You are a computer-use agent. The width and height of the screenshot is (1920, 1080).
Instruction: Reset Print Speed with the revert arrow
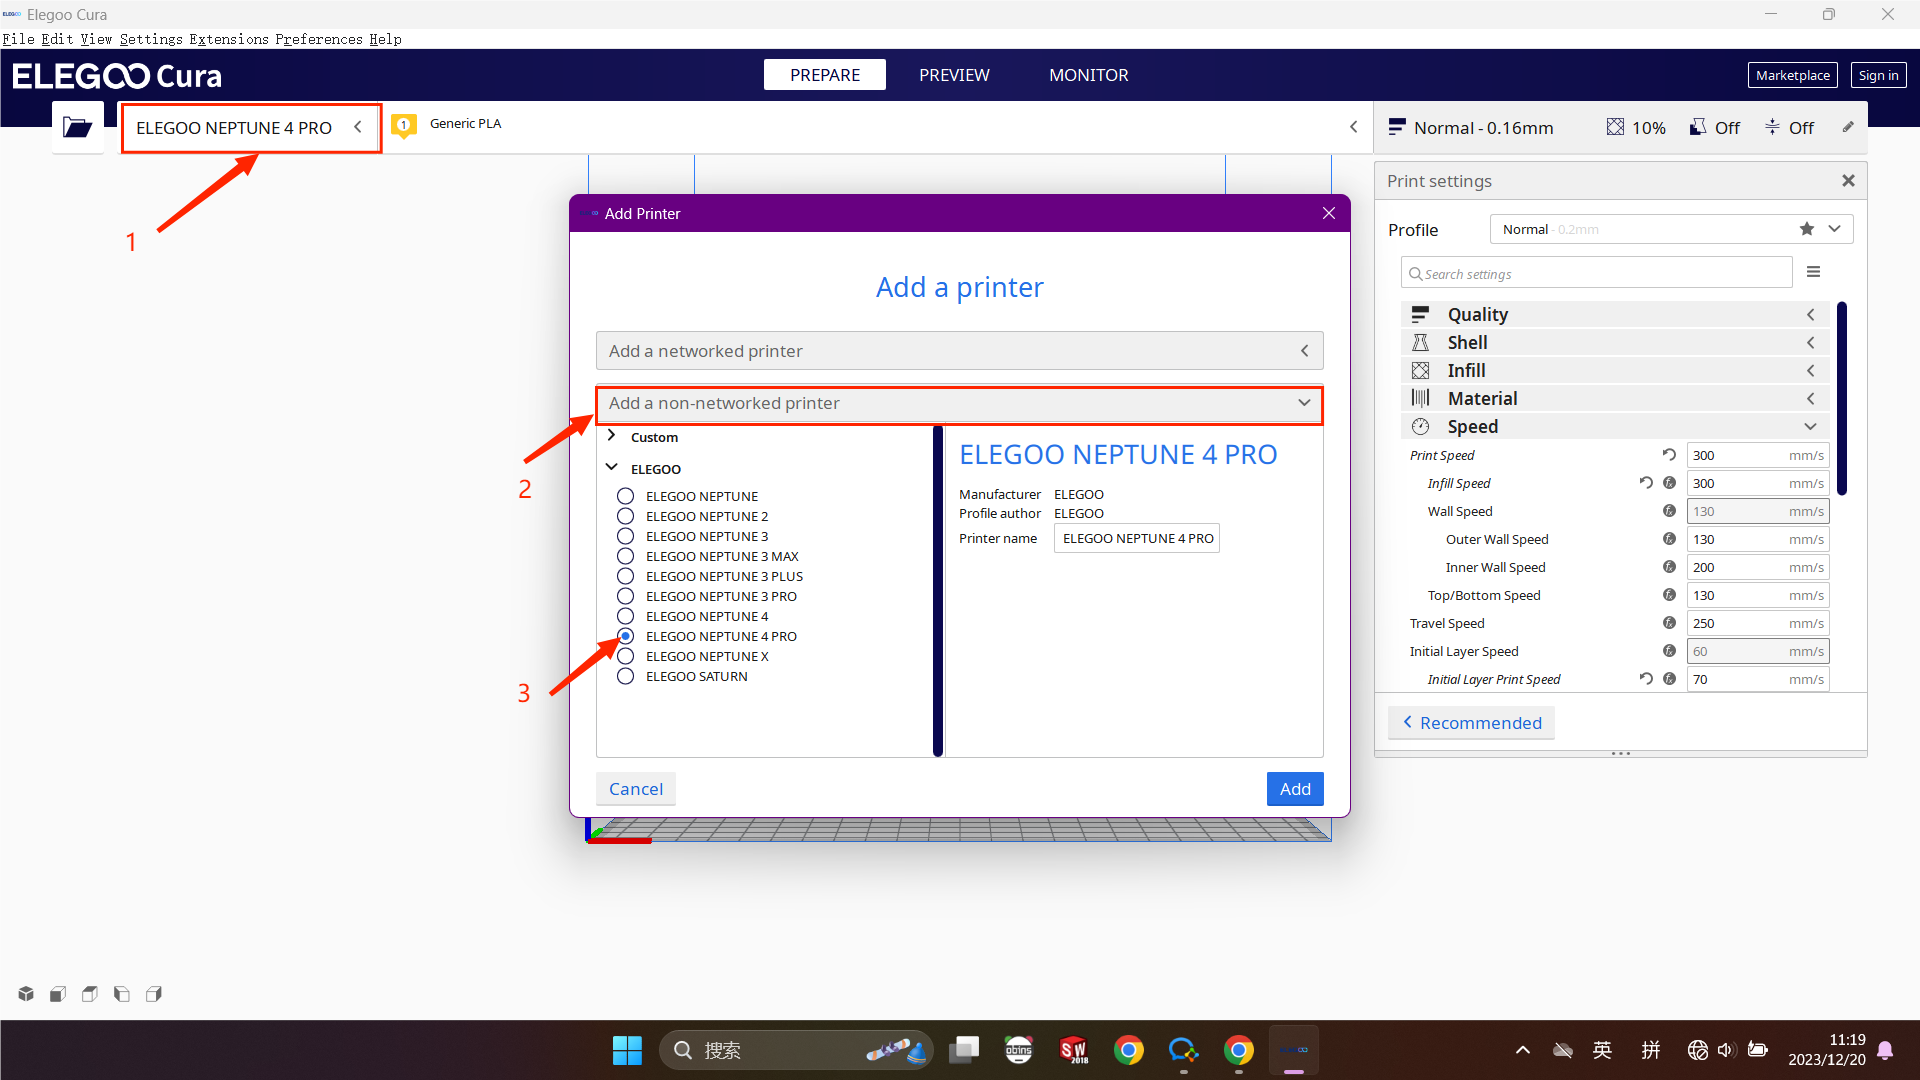click(1669, 455)
